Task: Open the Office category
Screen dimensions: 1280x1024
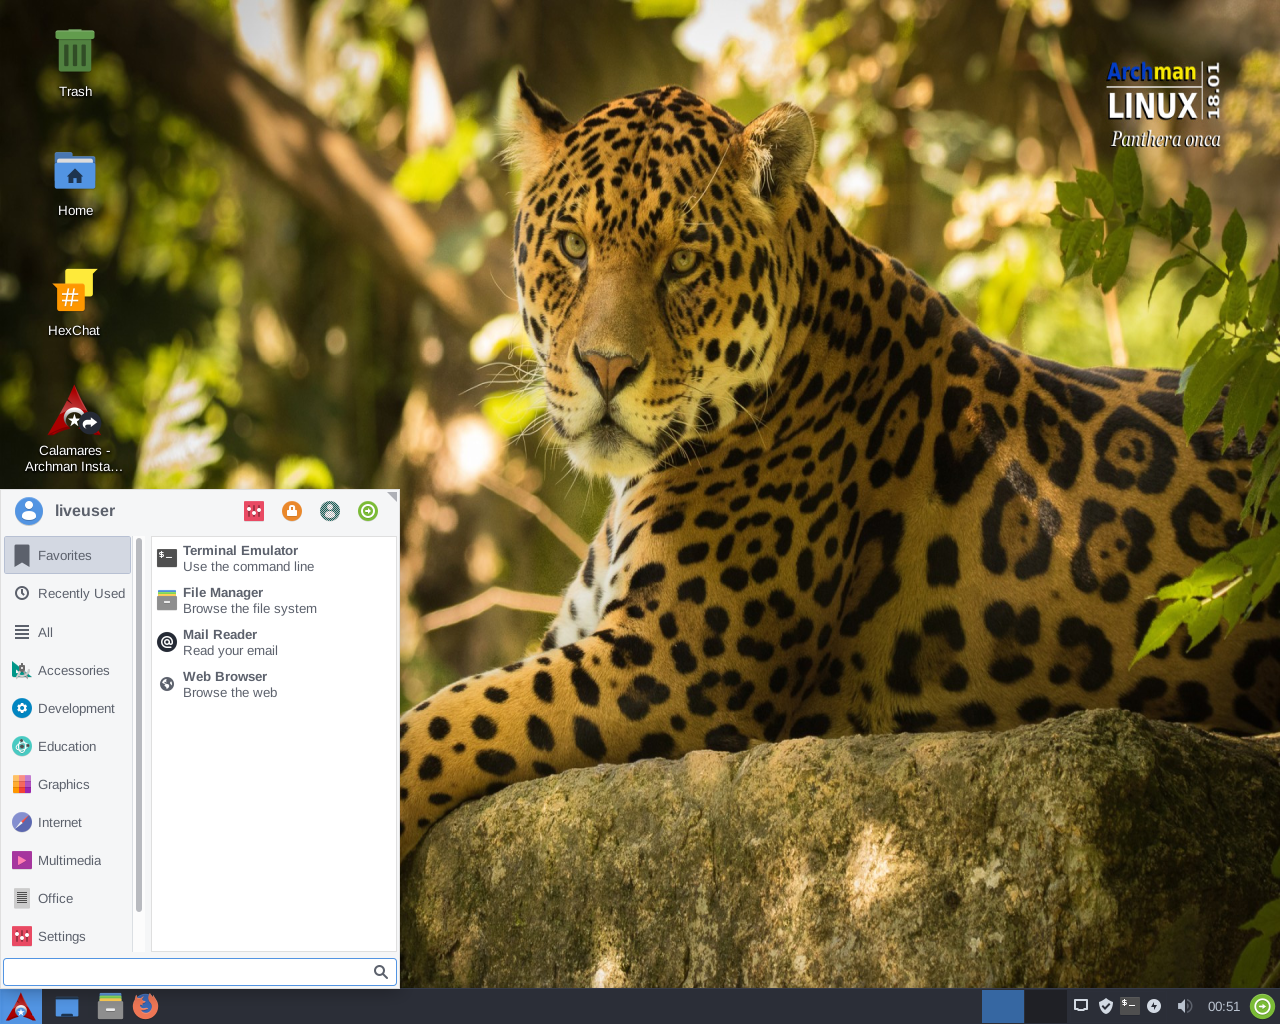Action: tap(68, 898)
